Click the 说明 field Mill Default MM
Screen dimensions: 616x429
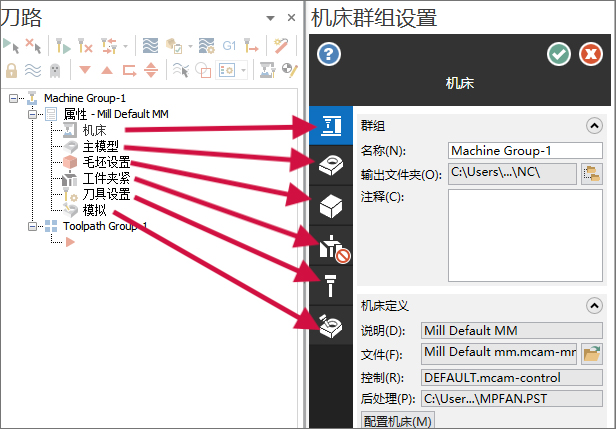tap(512, 330)
